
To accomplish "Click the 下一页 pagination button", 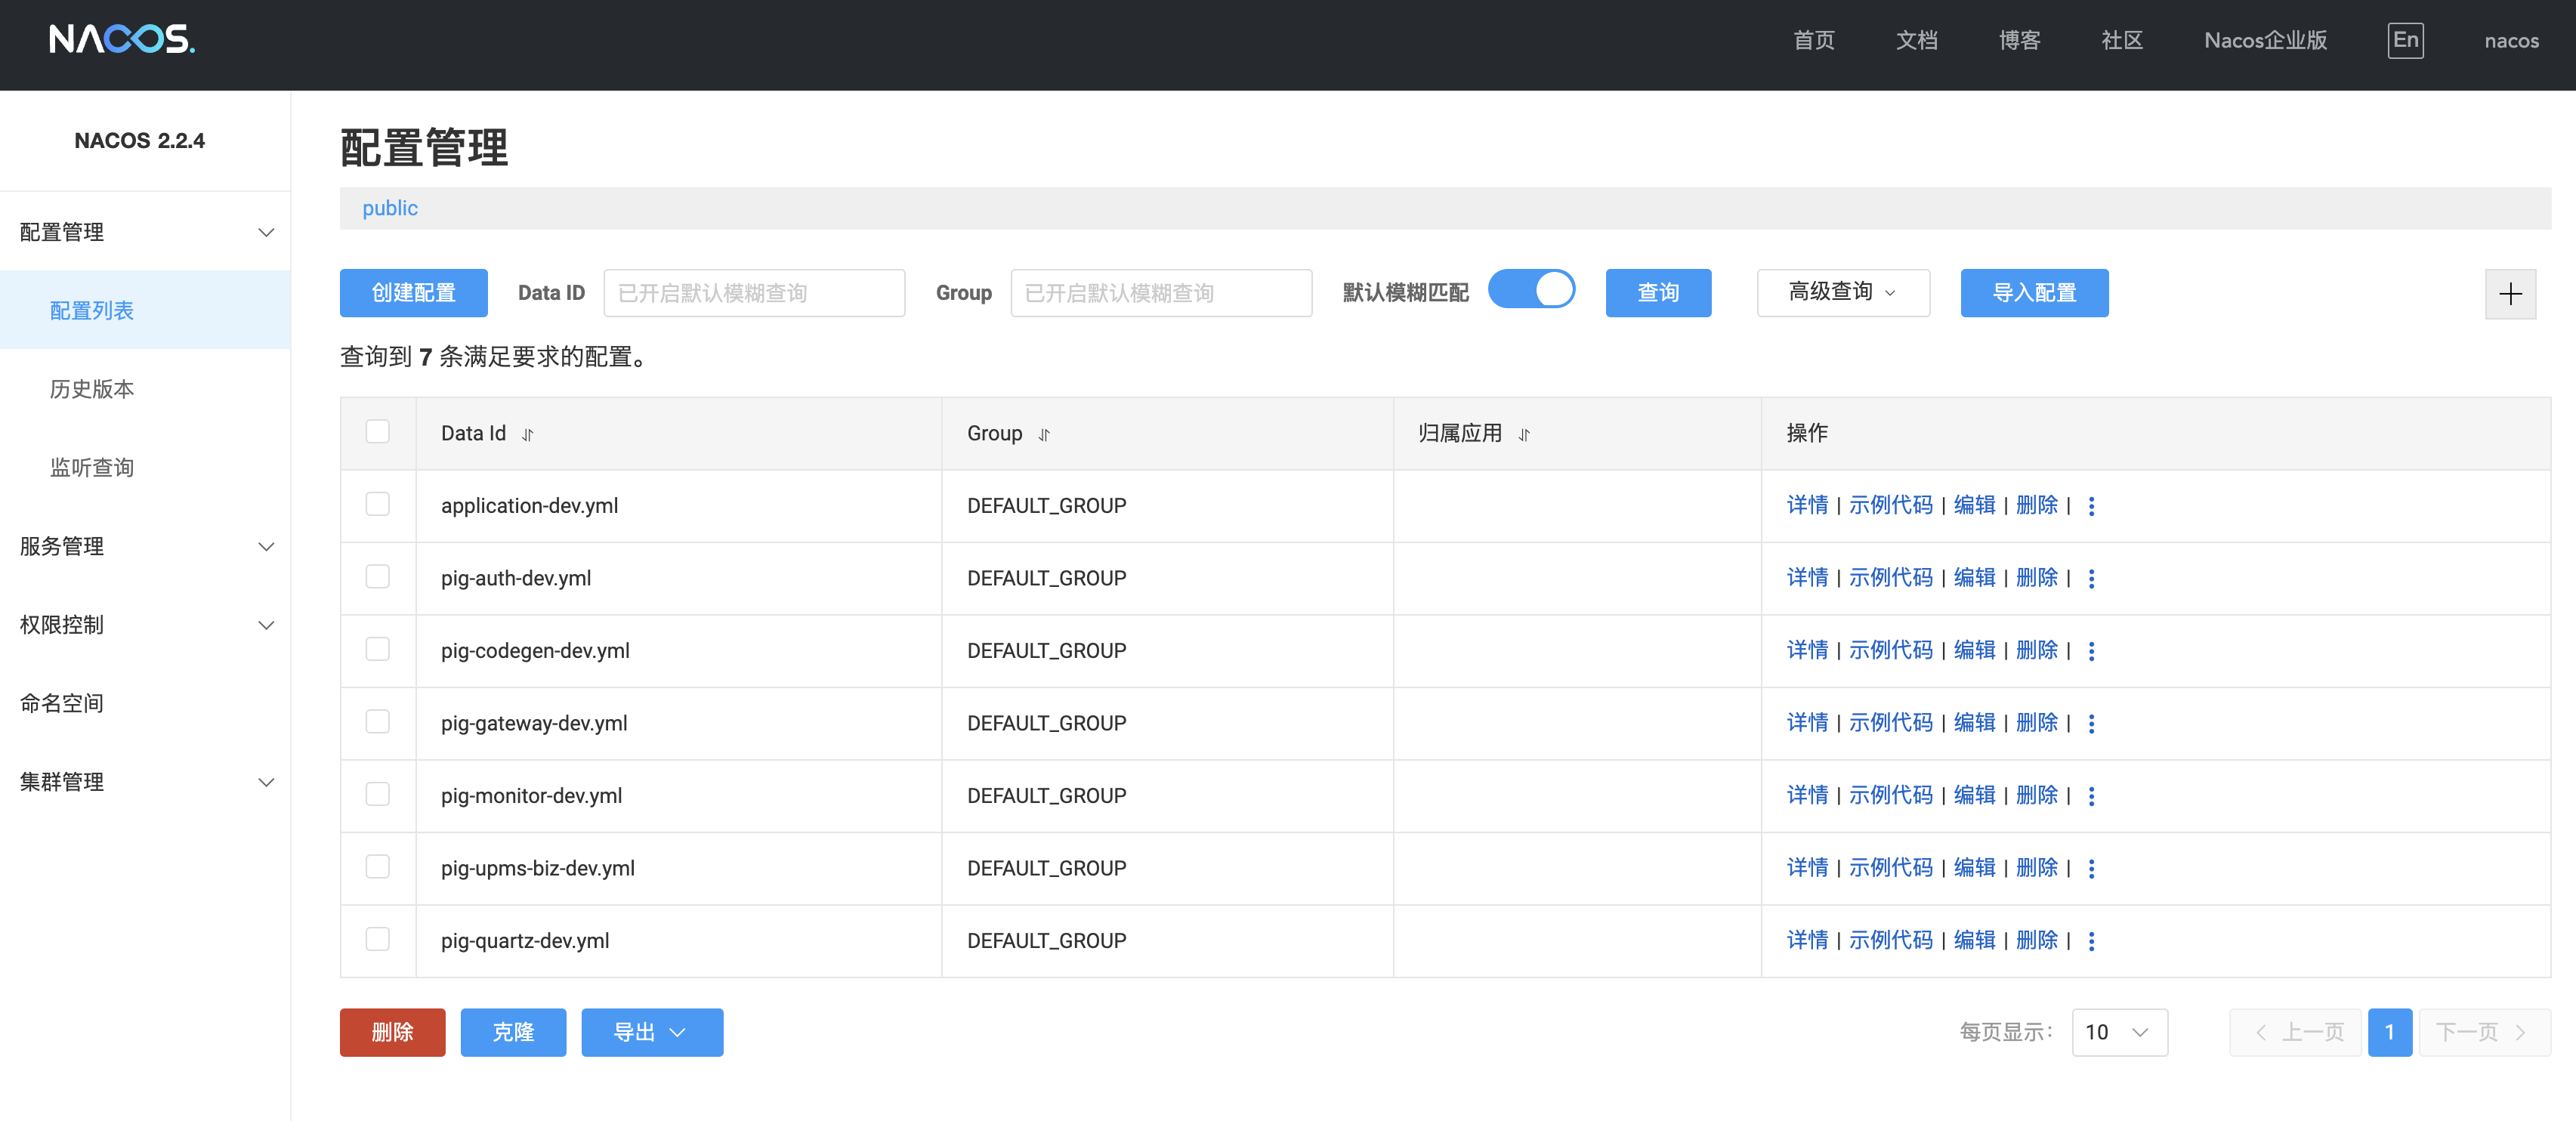I will click(x=2484, y=1033).
